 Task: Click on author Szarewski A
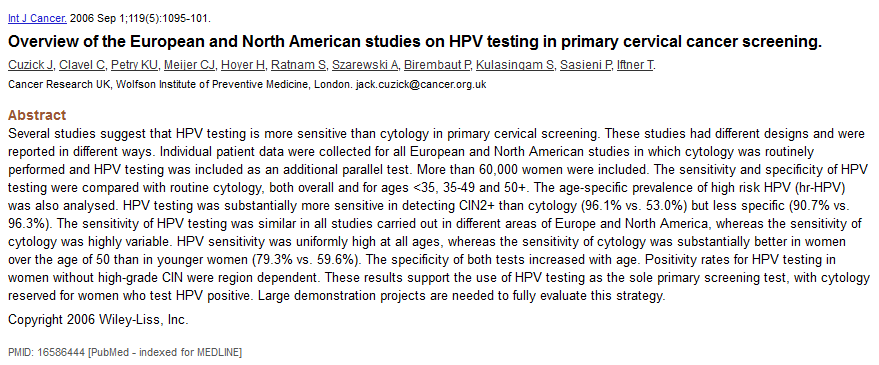coord(365,66)
